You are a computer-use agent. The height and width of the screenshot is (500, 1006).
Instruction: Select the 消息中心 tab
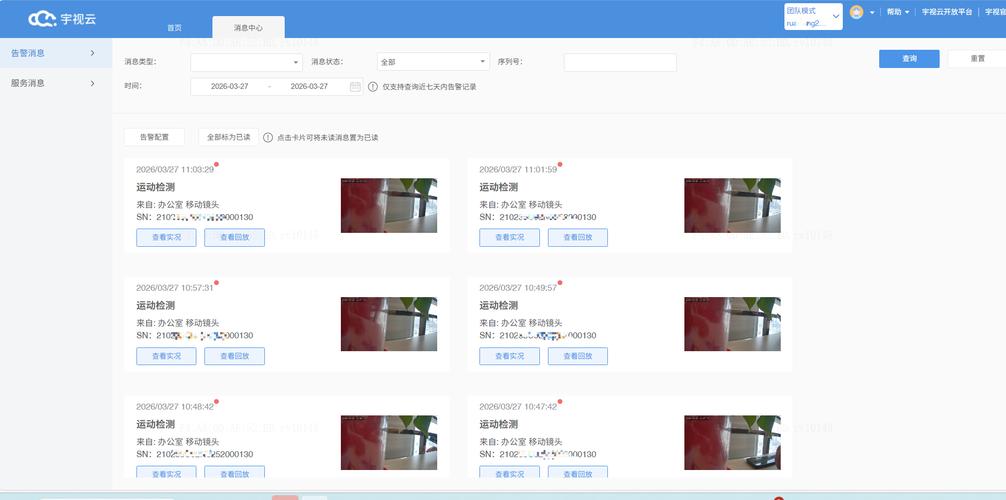248,28
